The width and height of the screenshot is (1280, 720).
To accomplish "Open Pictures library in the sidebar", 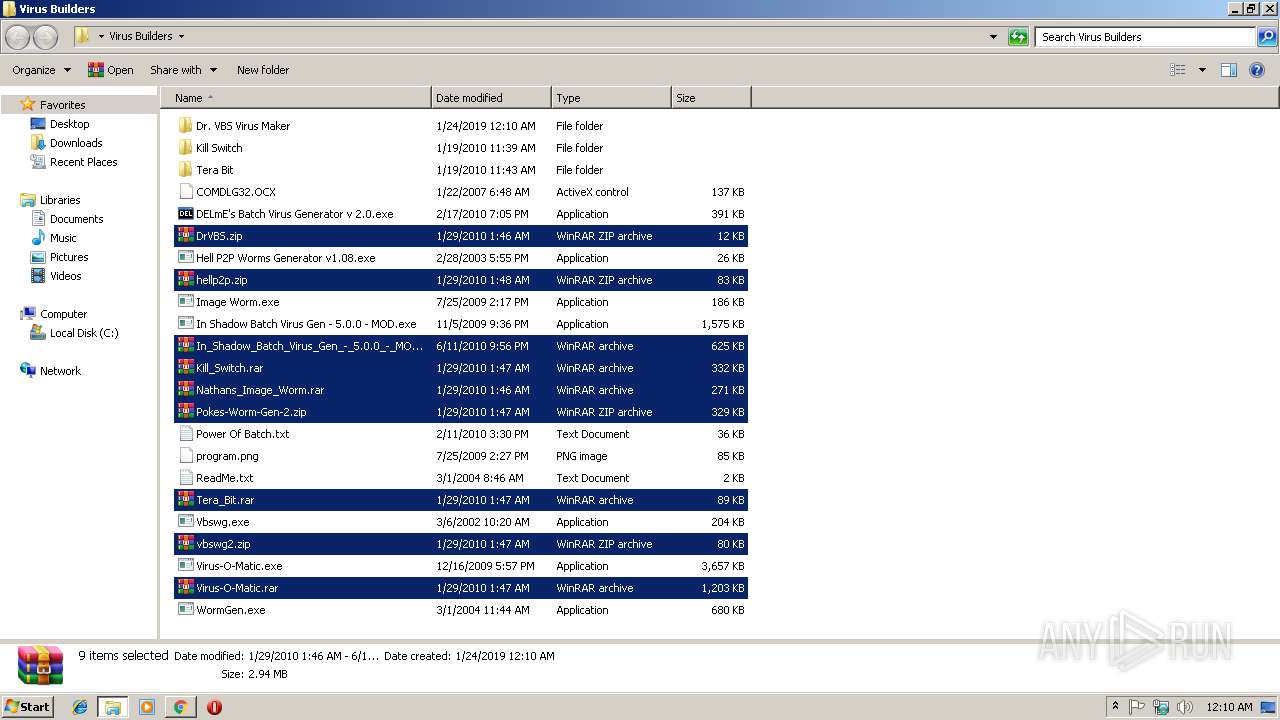I will [x=69, y=257].
